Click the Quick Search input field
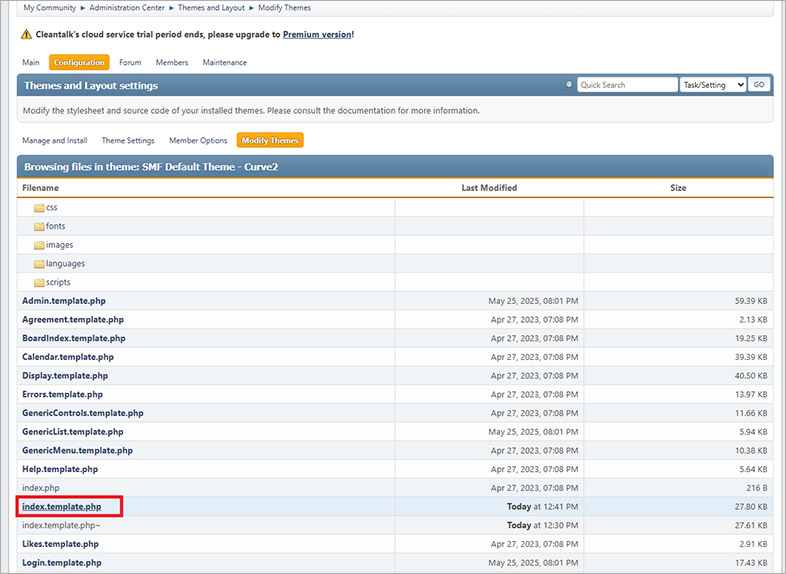 (x=627, y=85)
